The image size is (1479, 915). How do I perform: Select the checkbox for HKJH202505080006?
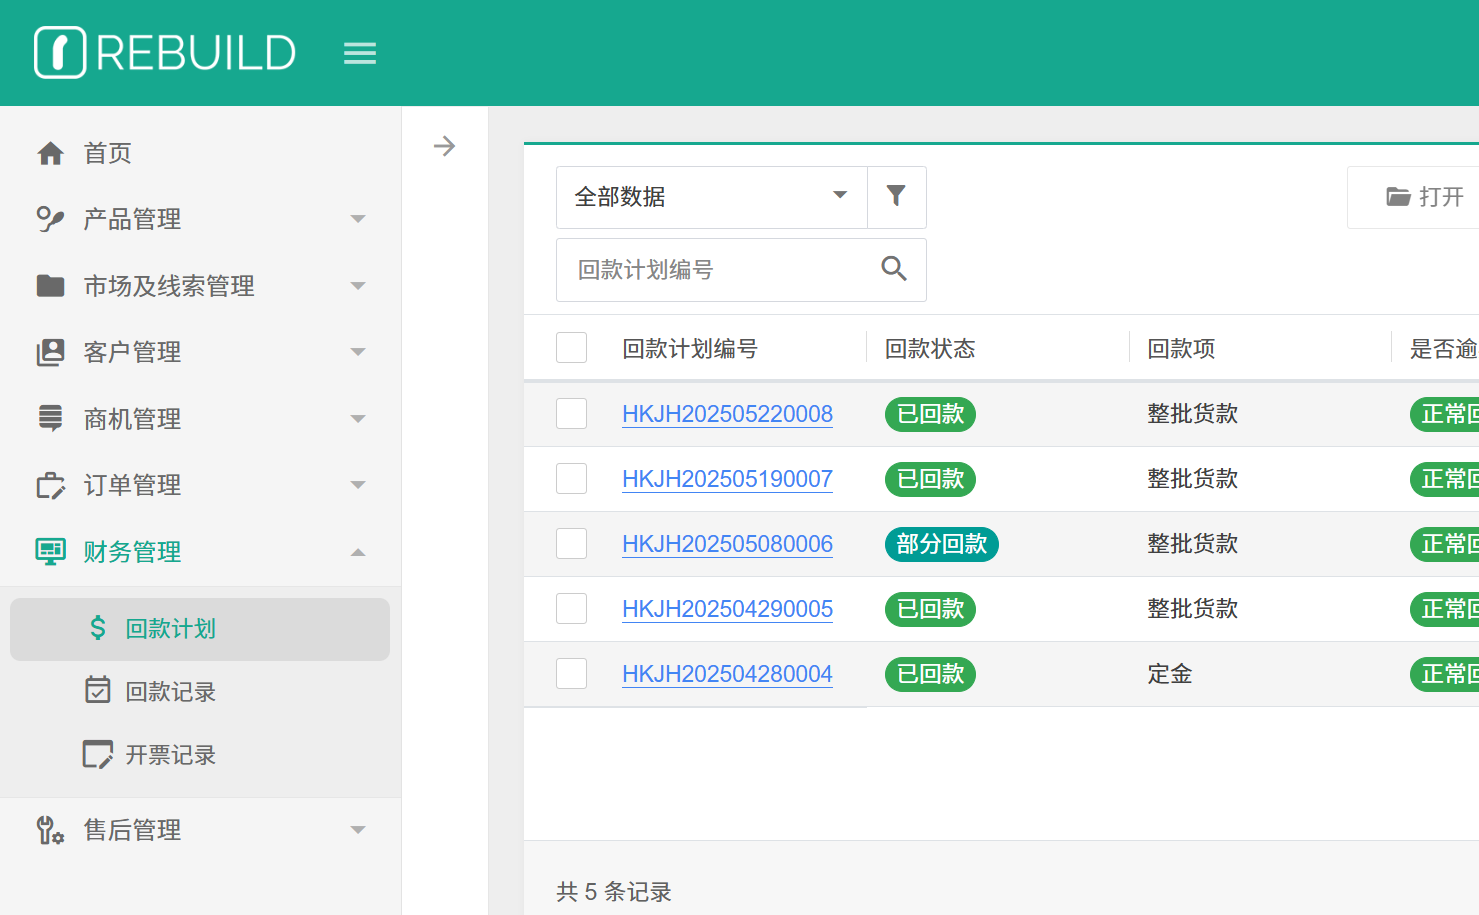coord(571,544)
